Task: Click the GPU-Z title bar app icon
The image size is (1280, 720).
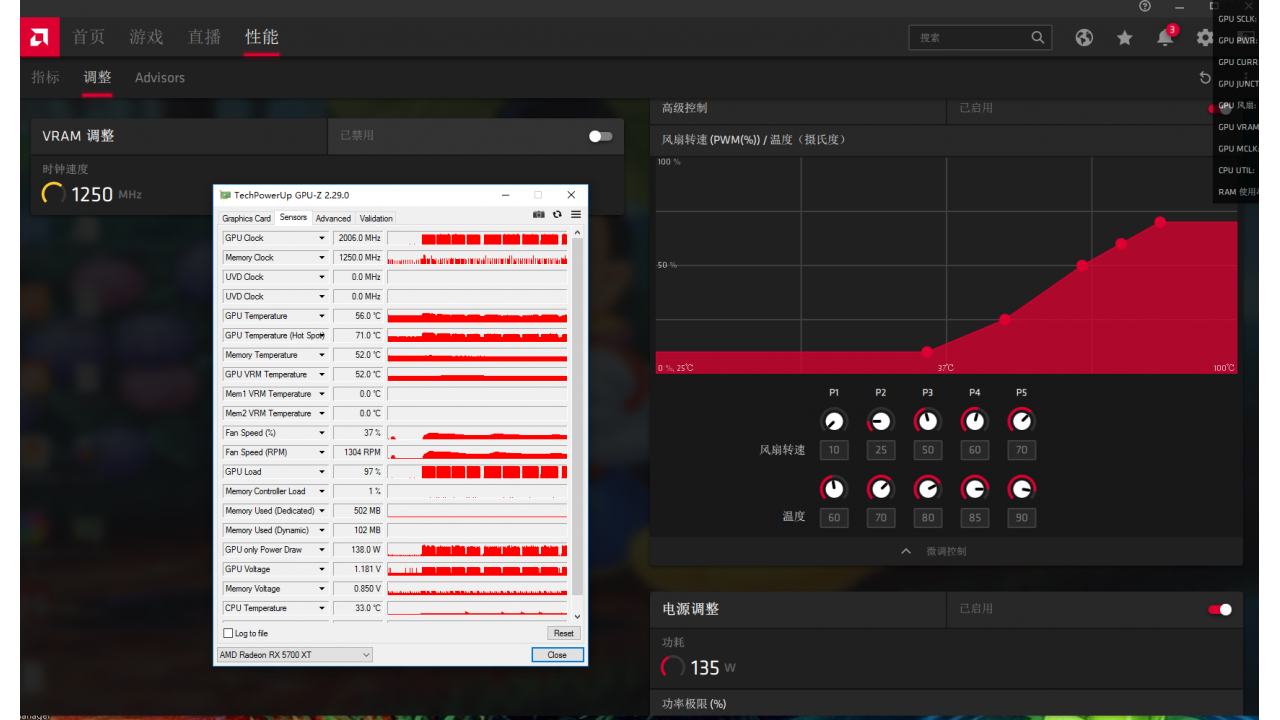Action: [x=226, y=195]
